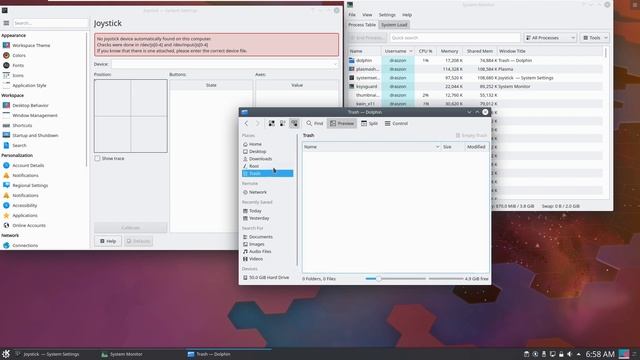The image size is (640, 360).
Task: Click the System Settings search field
Action: (51, 23)
